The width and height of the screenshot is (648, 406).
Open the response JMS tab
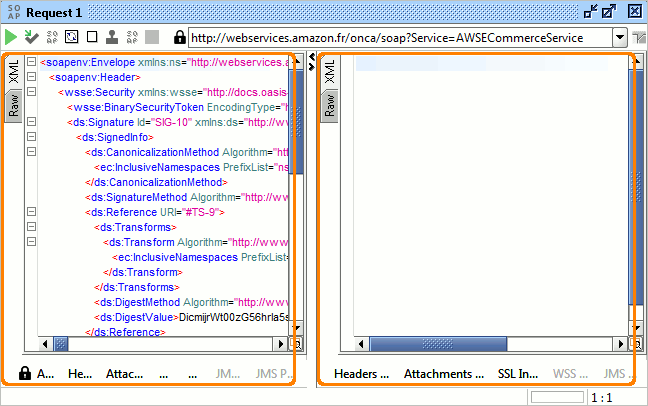[x=618, y=374]
